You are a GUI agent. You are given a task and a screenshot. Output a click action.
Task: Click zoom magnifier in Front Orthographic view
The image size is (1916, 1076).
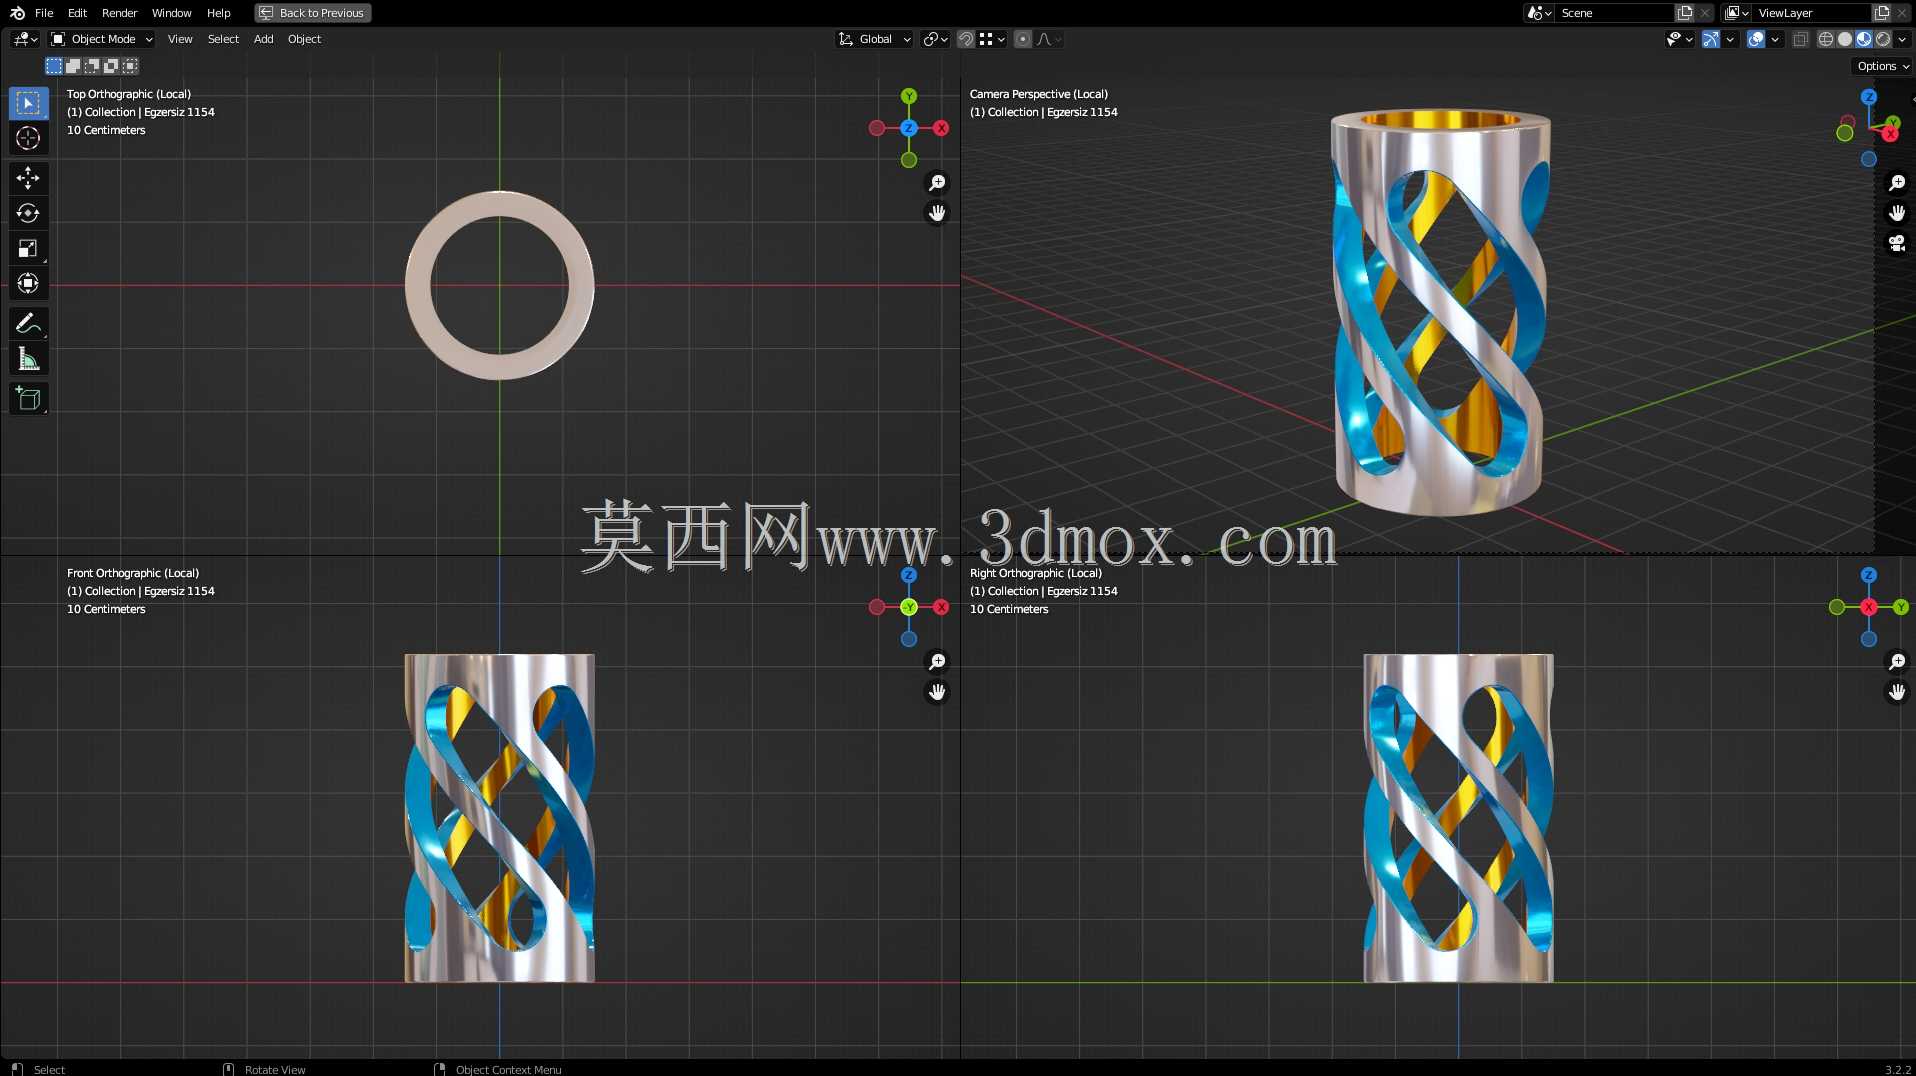pos(937,662)
